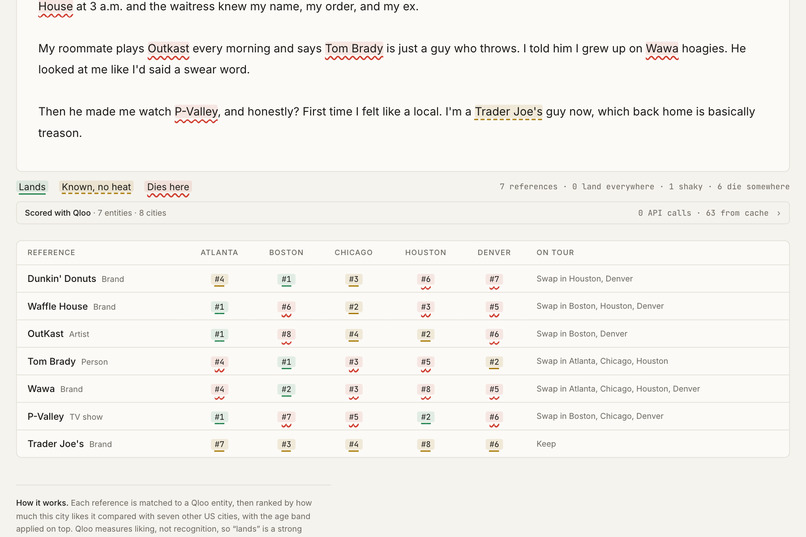The width and height of the screenshot is (806, 537).
Task: Click Trader Joe's Atlanta rank #7 badge
Action: (x=219, y=444)
